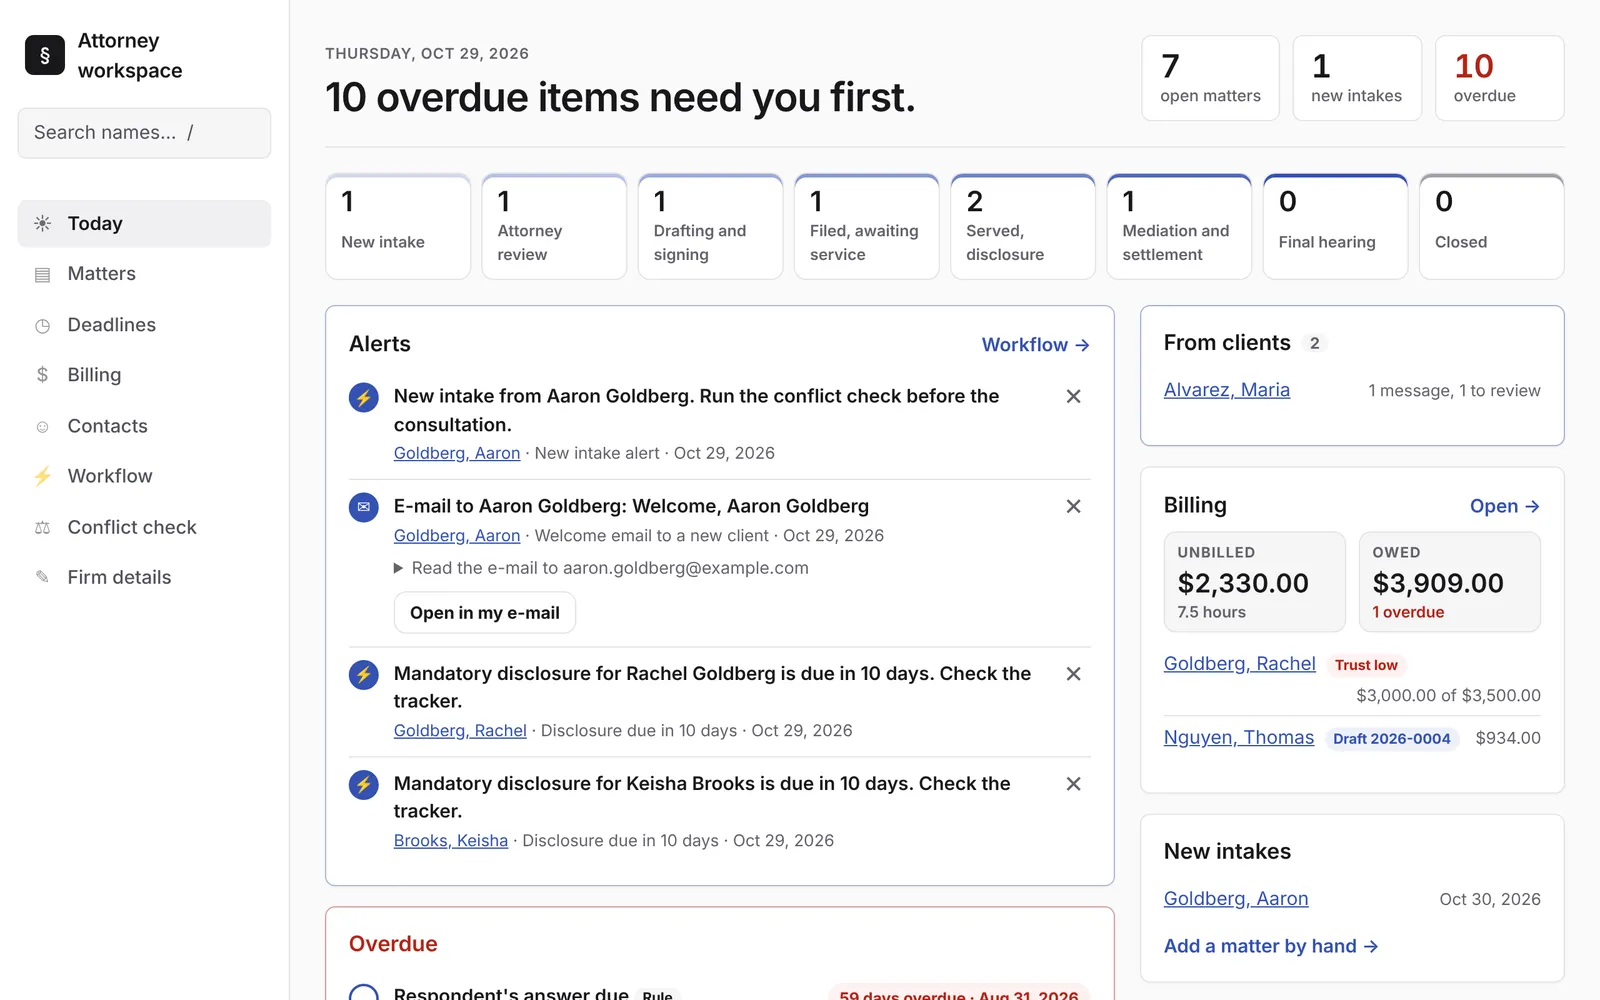Screen dimensions: 1600x1000
Task: Select the Served, disclosure stage card
Action: pyautogui.click(x=1023, y=227)
